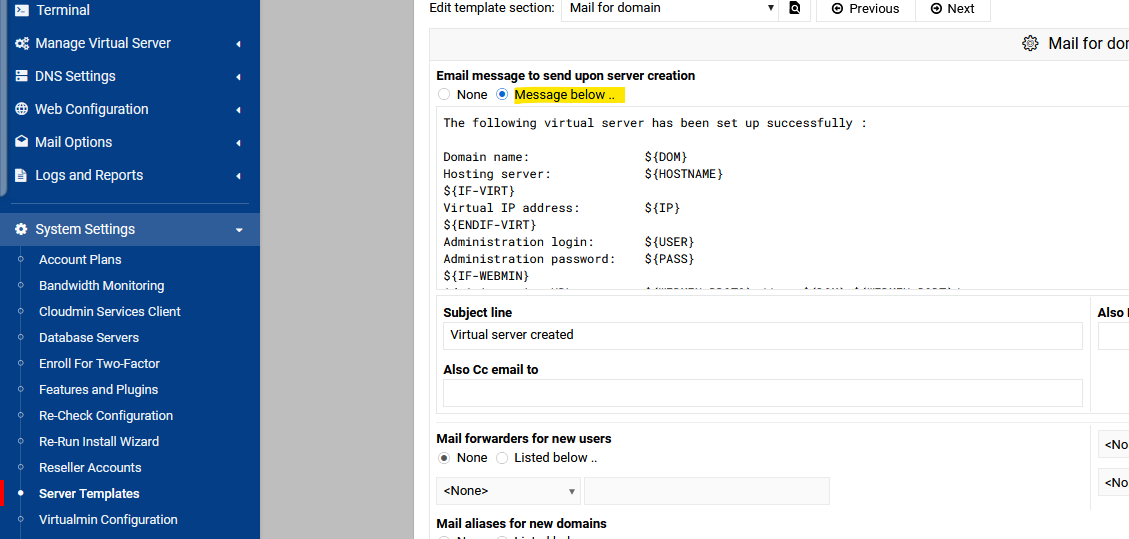Click the Subject line text field
The width and height of the screenshot is (1129, 539).
click(762, 335)
